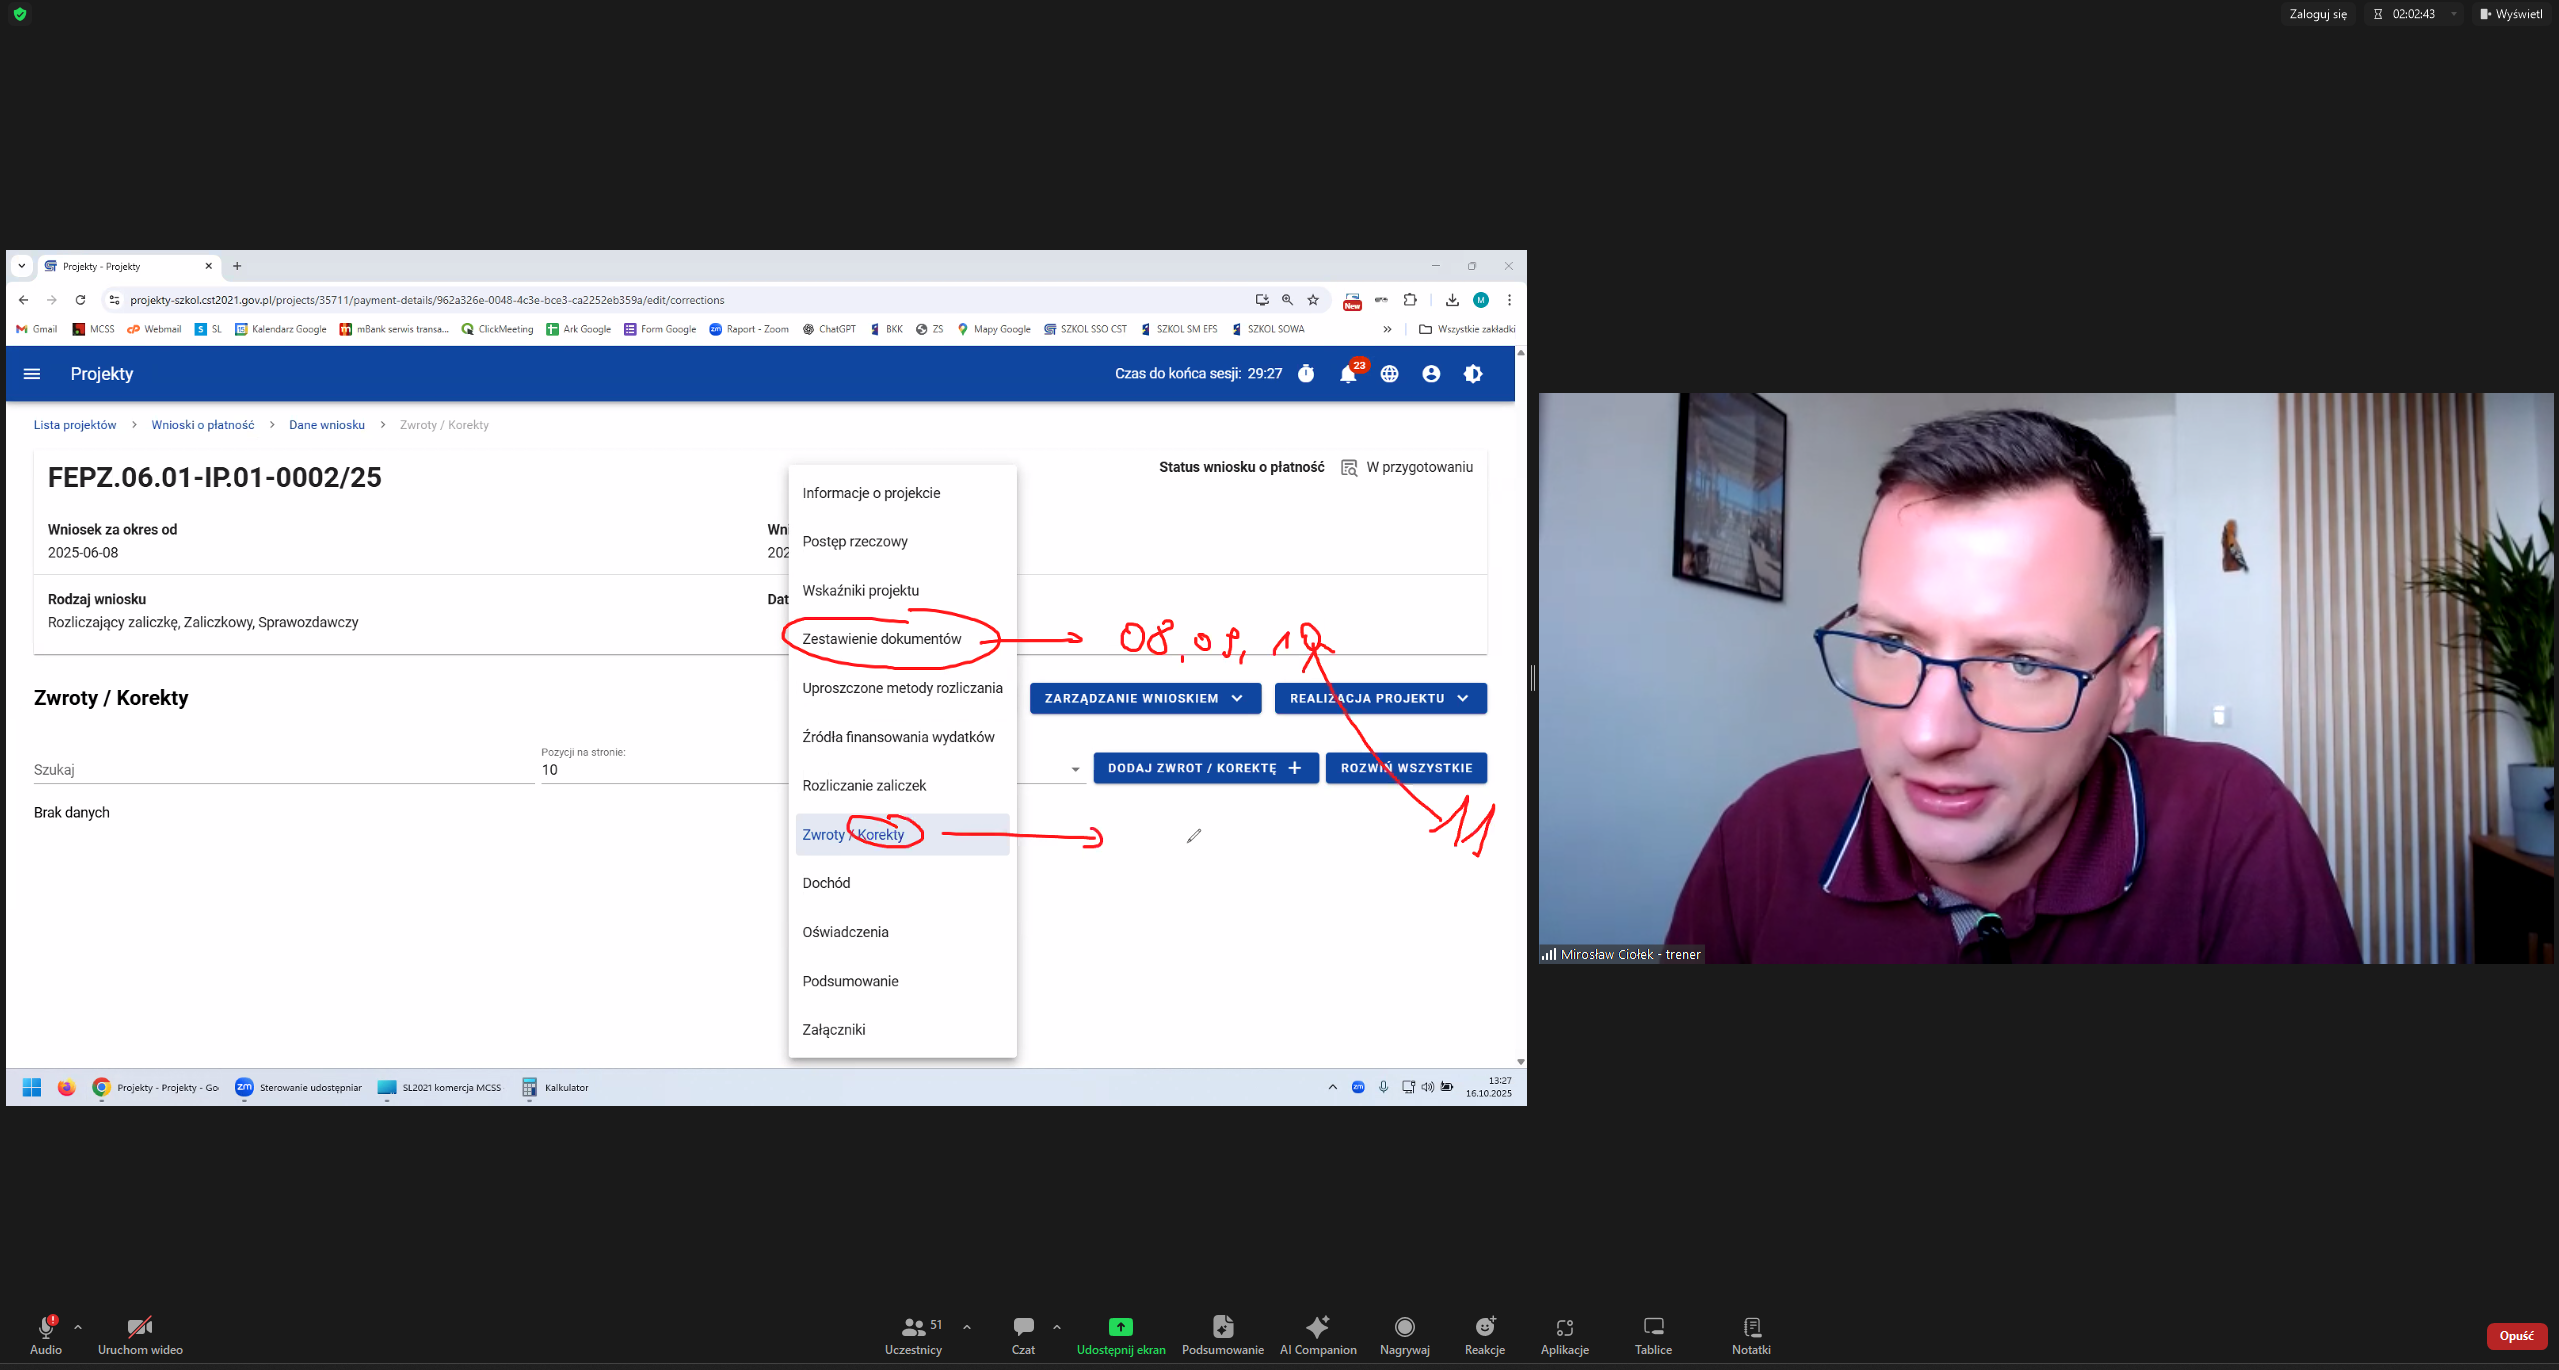The image size is (2559, 1370).
Task: Expand the Realizacja projektu dropdown
Action: (1379, 698)
